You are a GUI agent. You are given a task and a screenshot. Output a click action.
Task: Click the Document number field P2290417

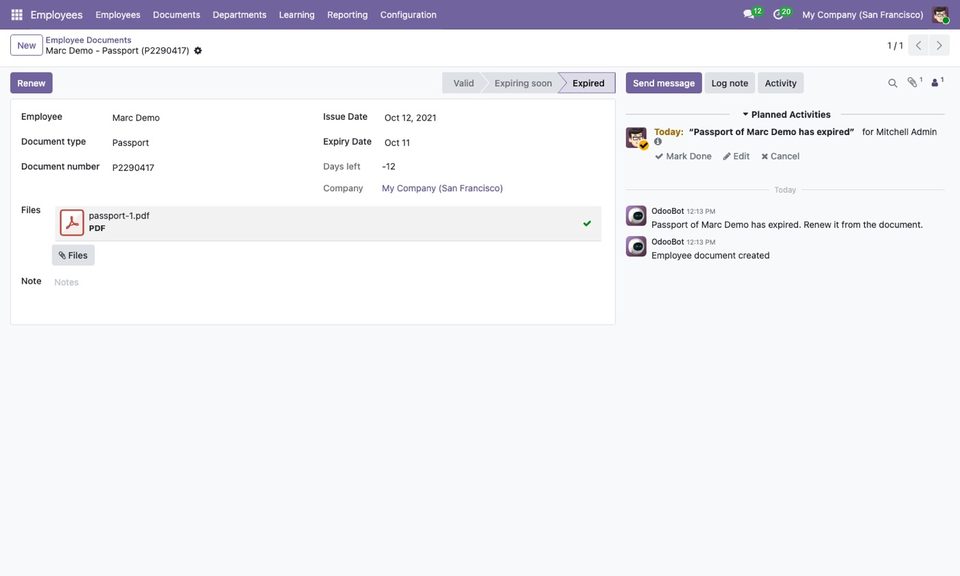tap(133, 168)
